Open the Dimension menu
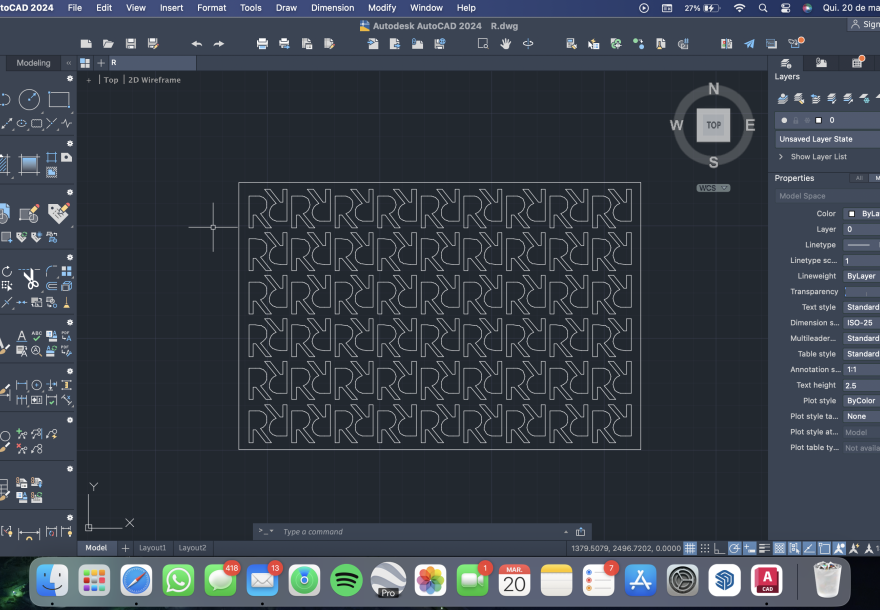Image resolution: width=880 pixels, height=610 pixels. (x=332, y=8)
